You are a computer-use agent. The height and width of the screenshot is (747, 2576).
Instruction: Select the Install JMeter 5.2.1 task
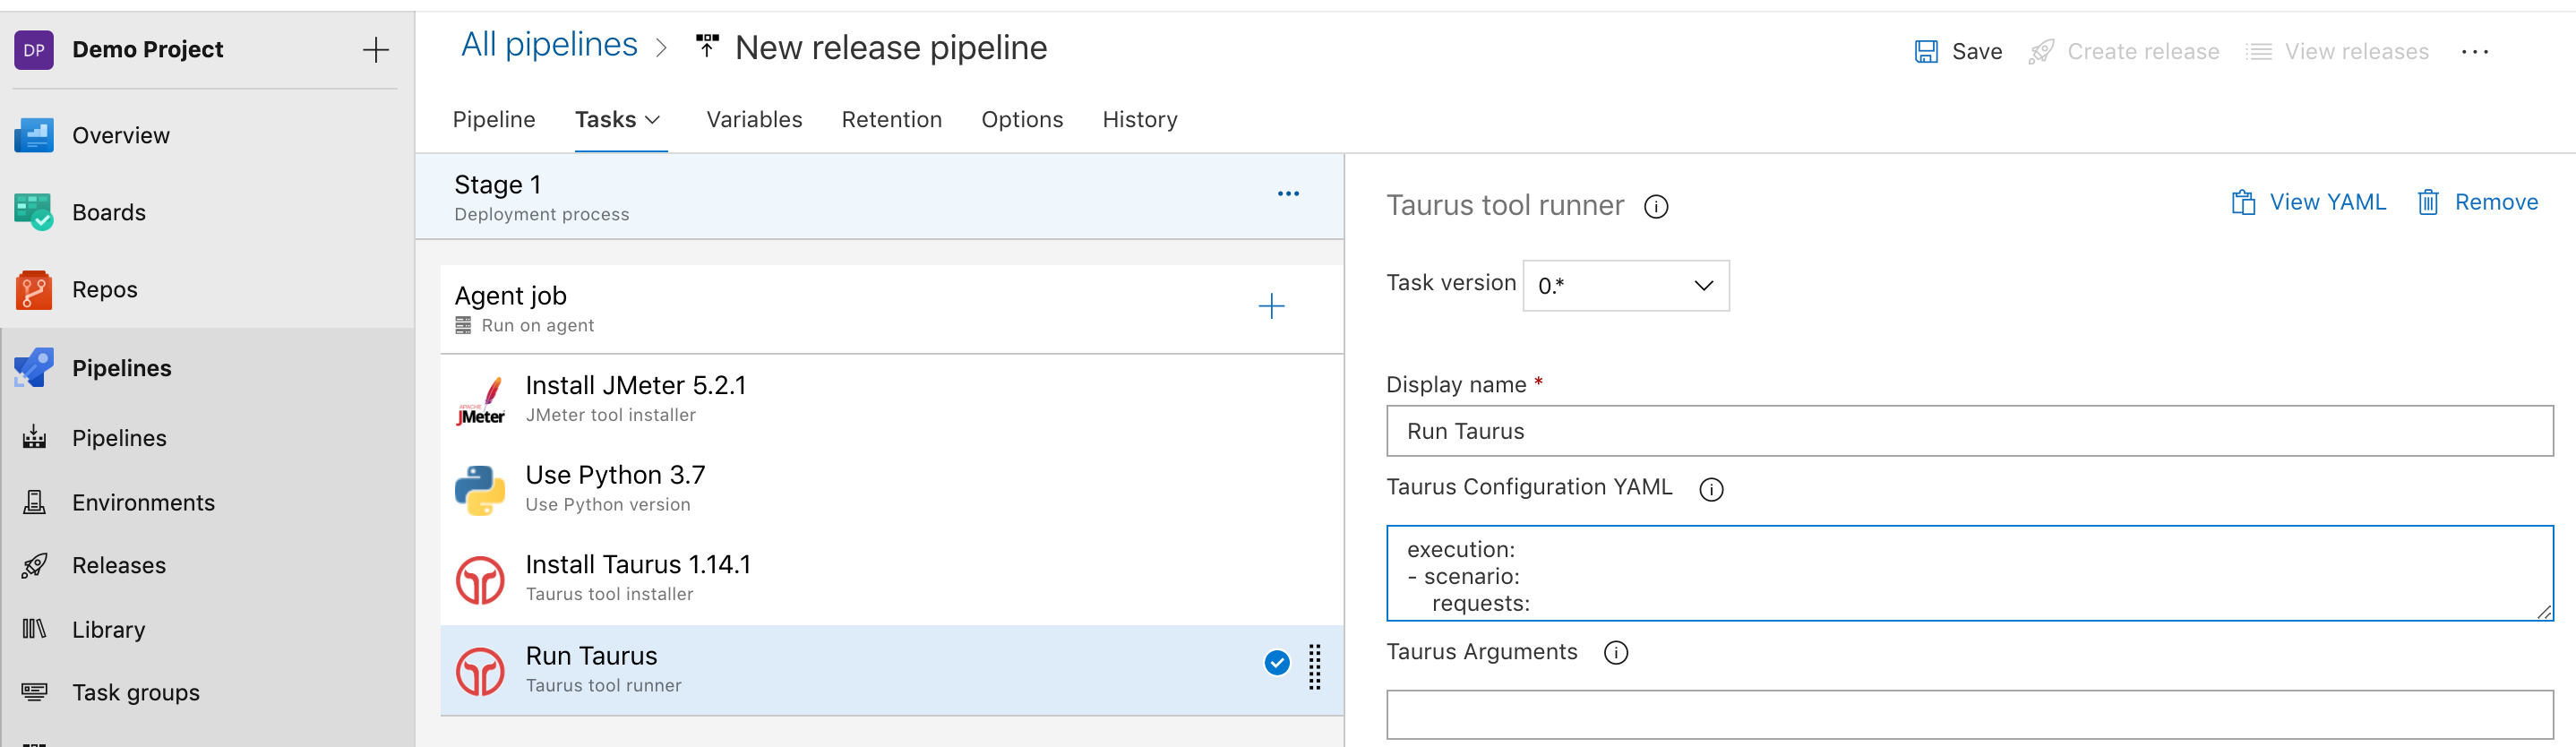pyautogui.click(x=891, y=400)
